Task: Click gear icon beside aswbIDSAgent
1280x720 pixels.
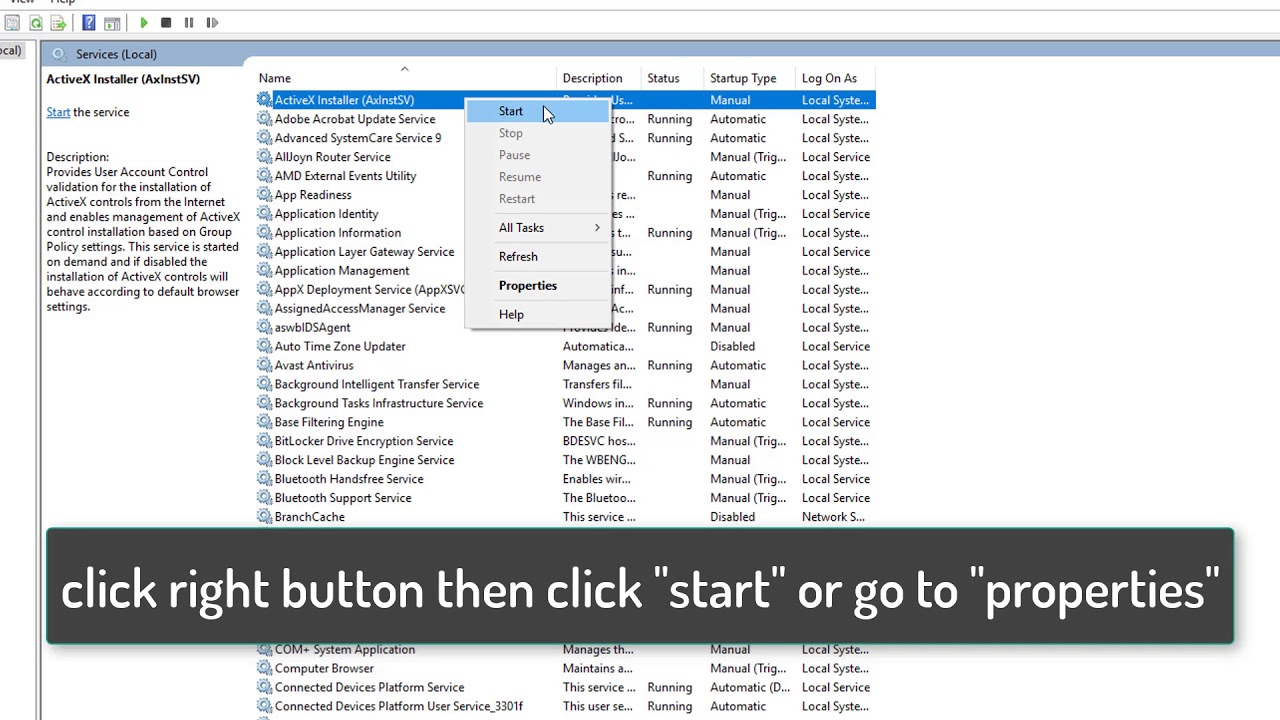Action: 264,327
